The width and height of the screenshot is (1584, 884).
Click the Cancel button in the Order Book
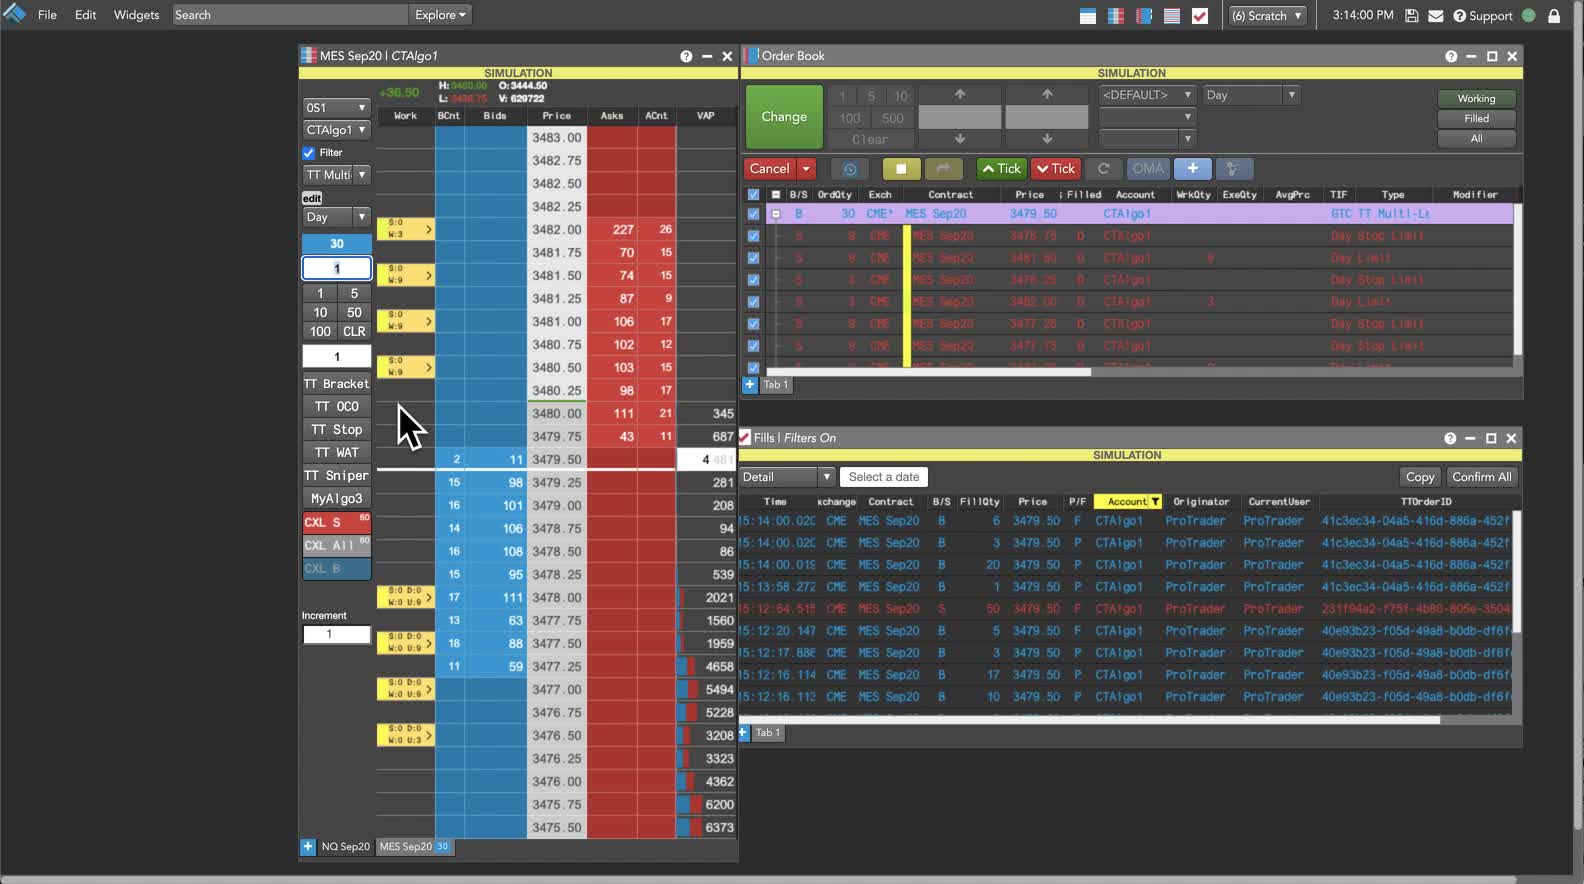tap(770, 169)
